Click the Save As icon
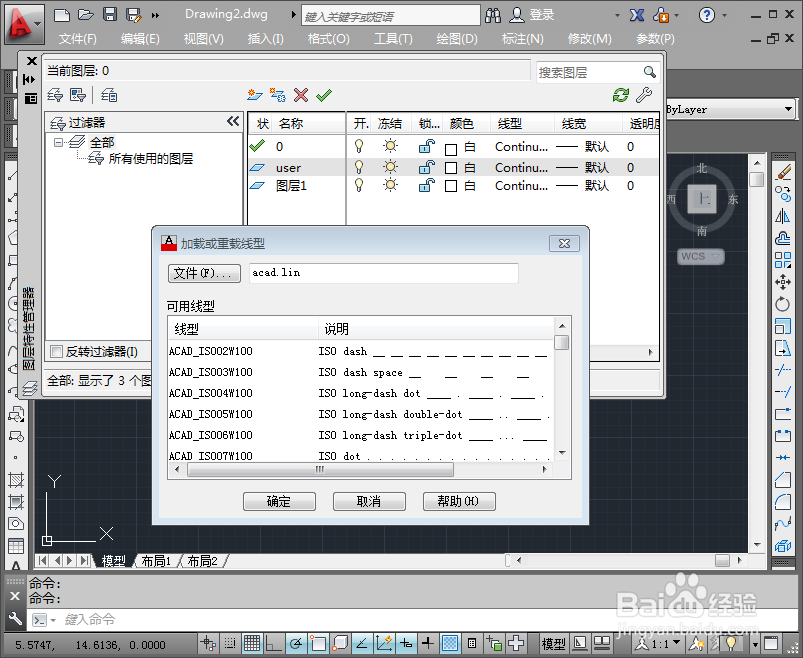 [x=133, y=15]
